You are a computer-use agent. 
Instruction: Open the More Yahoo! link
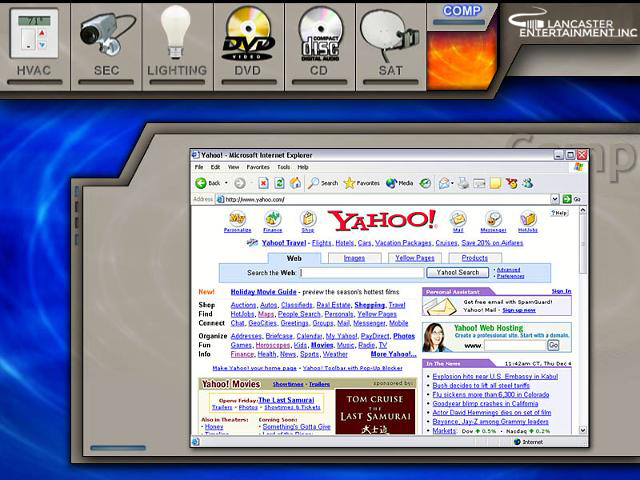tap(393, 354)
